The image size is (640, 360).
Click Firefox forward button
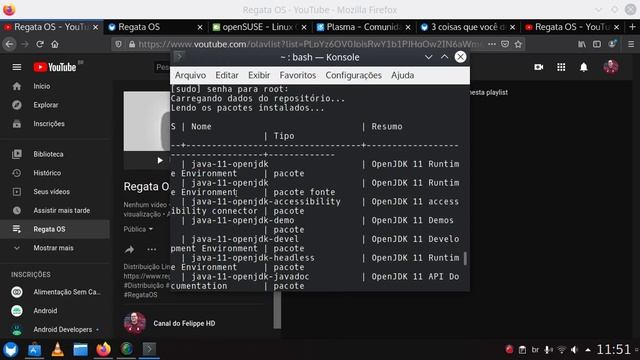(25, 44)
